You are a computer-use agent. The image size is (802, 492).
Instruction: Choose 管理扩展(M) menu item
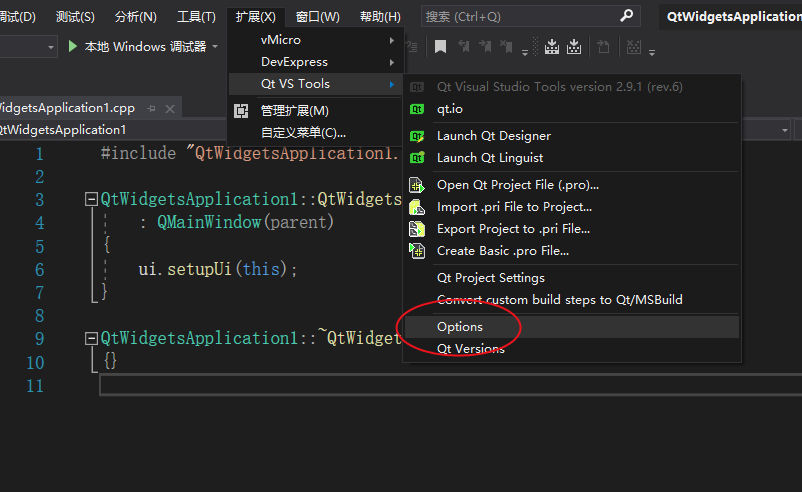(316, 111)
